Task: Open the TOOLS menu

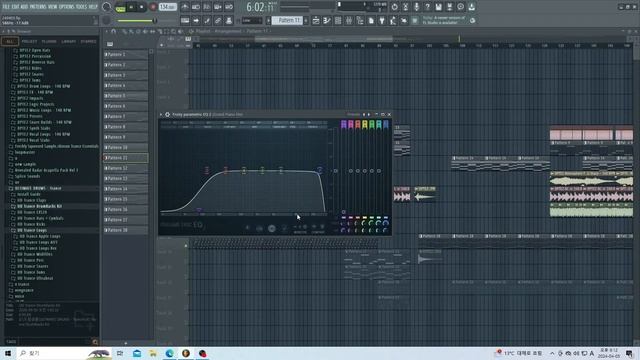Action: 82,7
